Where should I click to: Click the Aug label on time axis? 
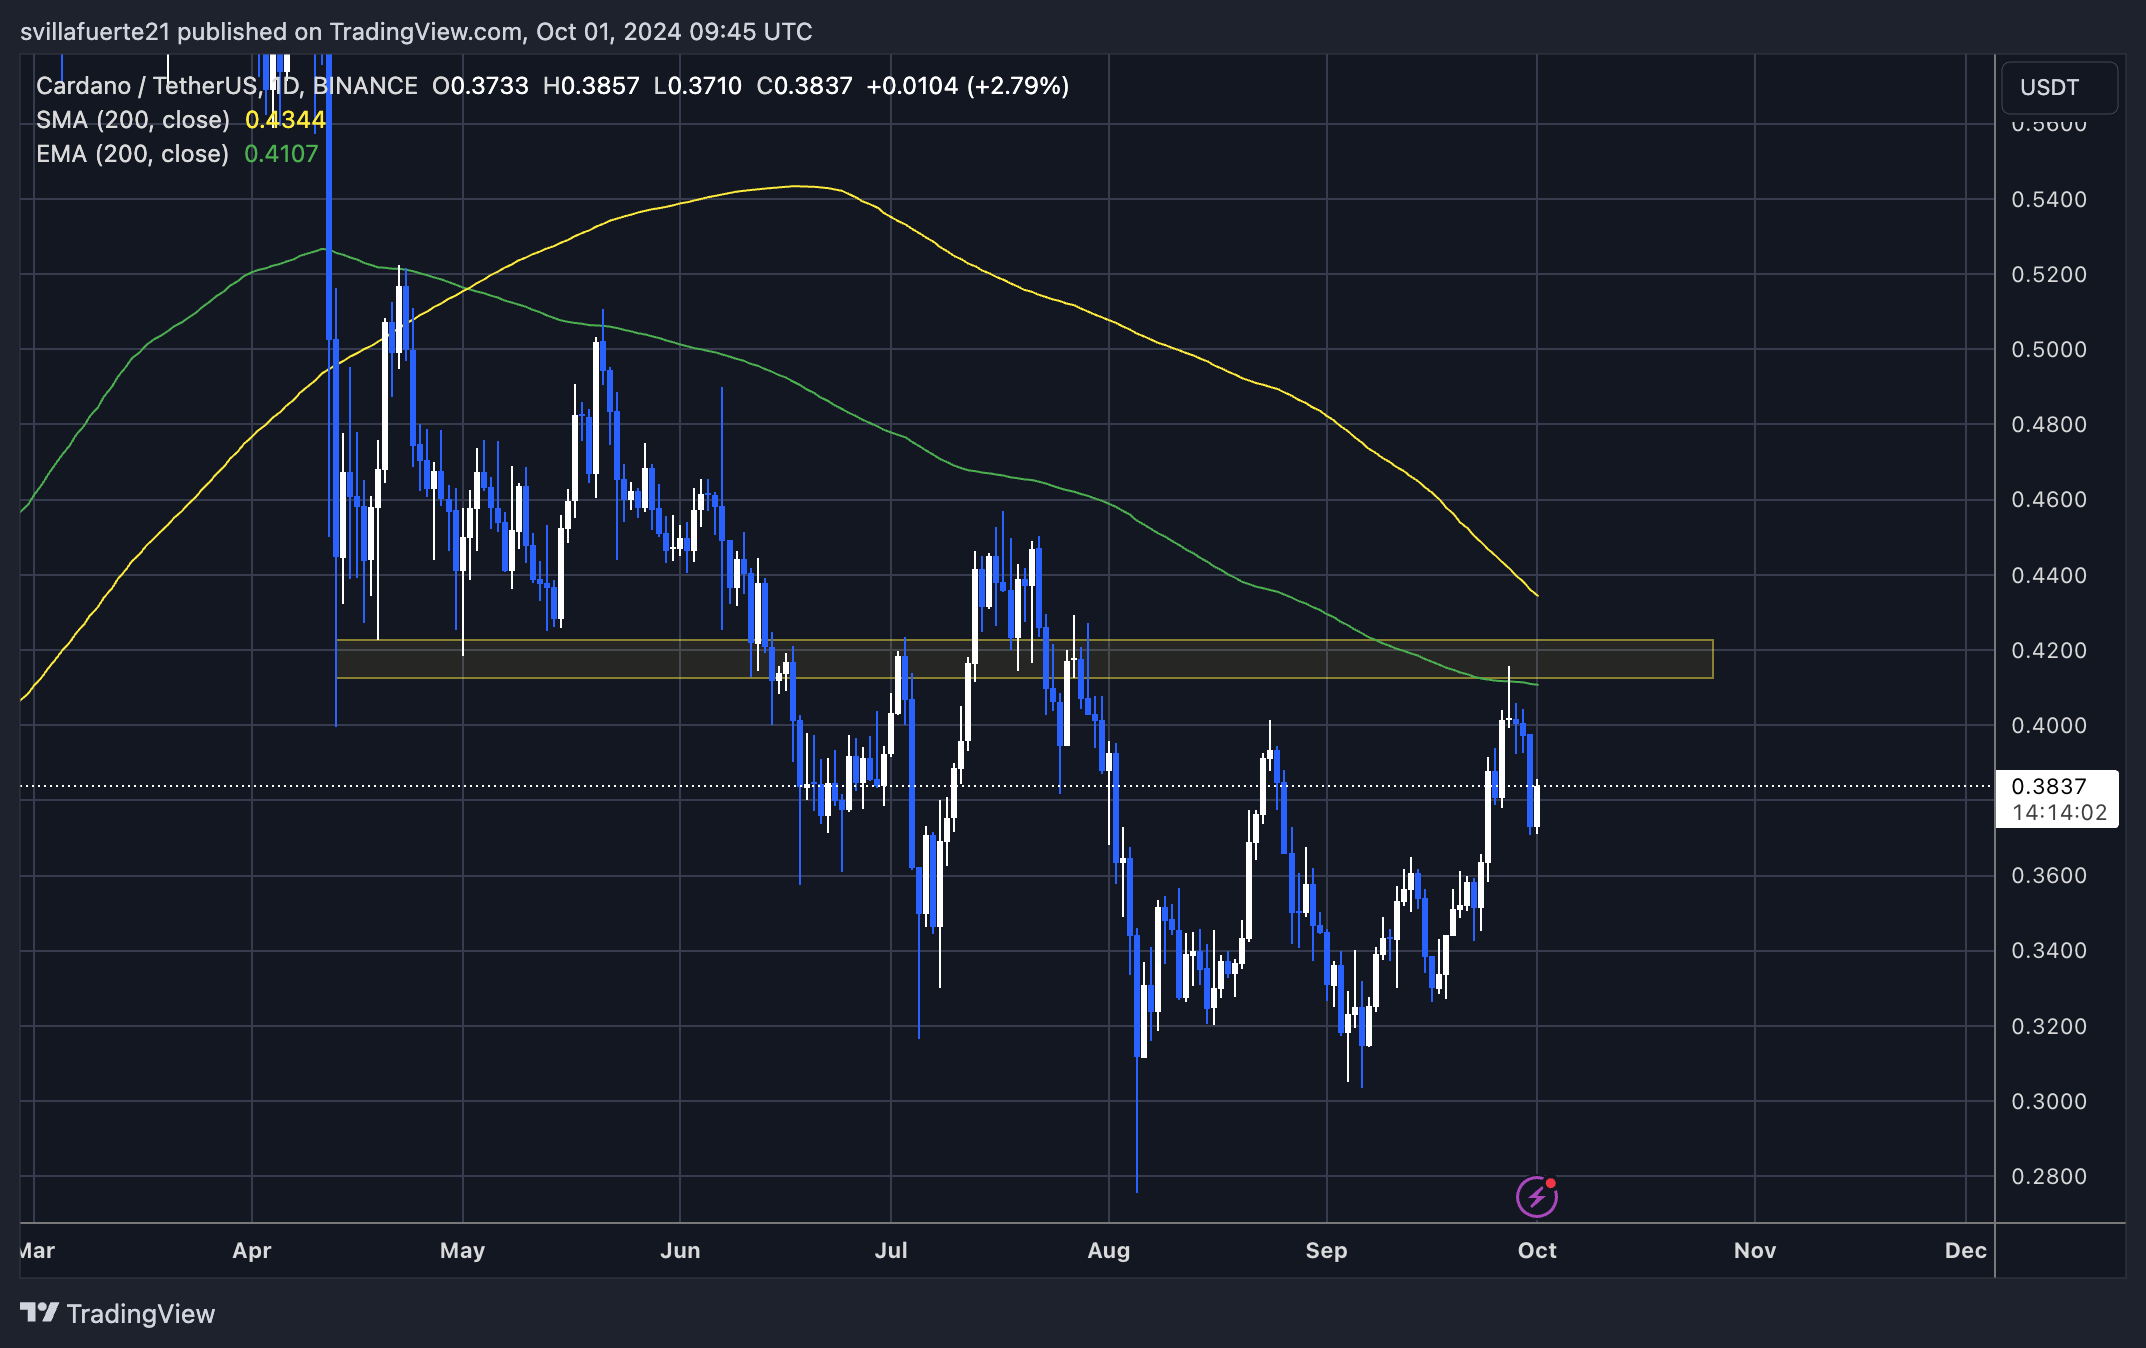click(1108, 1250)
